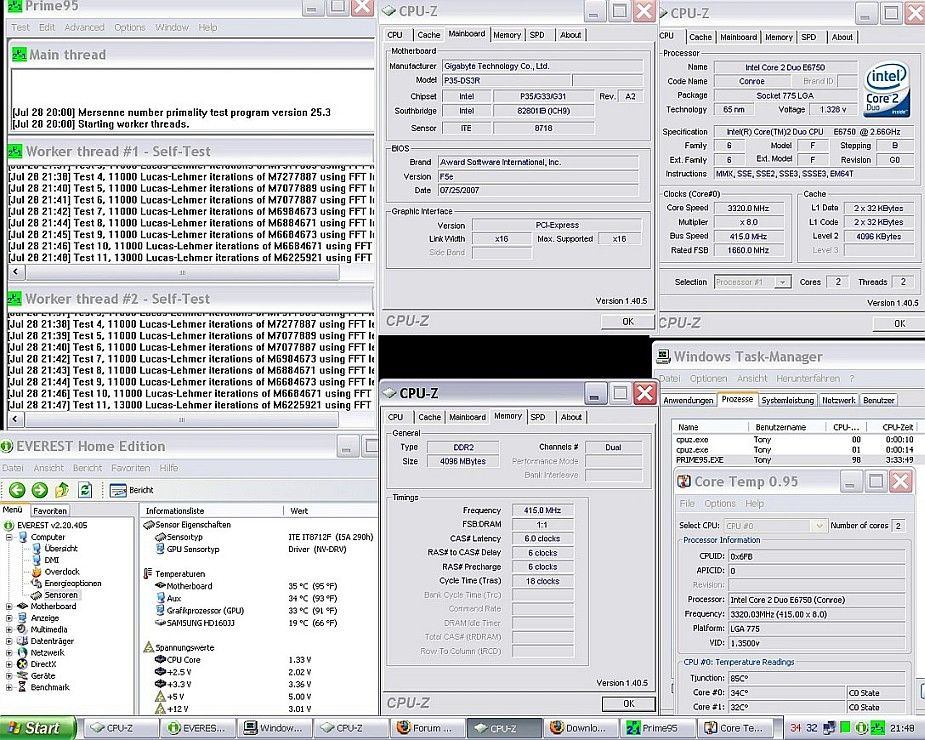Click Windows Task-Manager title bar icon
Image resolution: width=925 pixels, height=740 pixels.
[663, 356]
